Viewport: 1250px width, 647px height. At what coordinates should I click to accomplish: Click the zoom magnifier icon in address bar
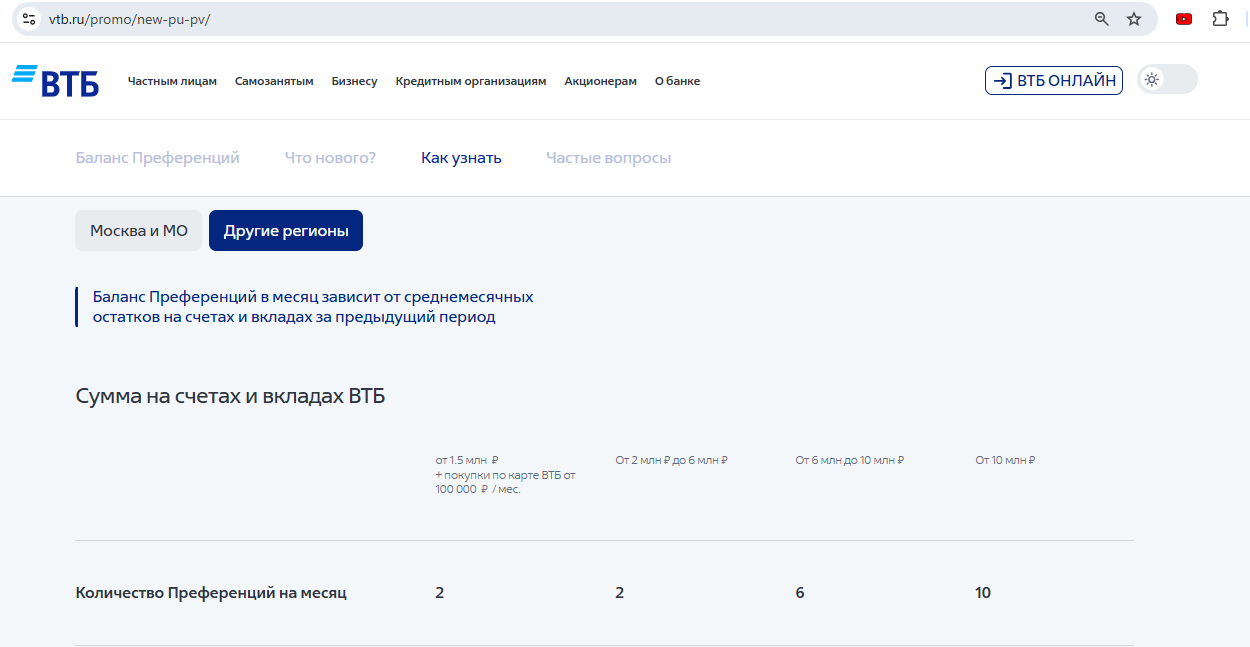(x=1102, y=19)
